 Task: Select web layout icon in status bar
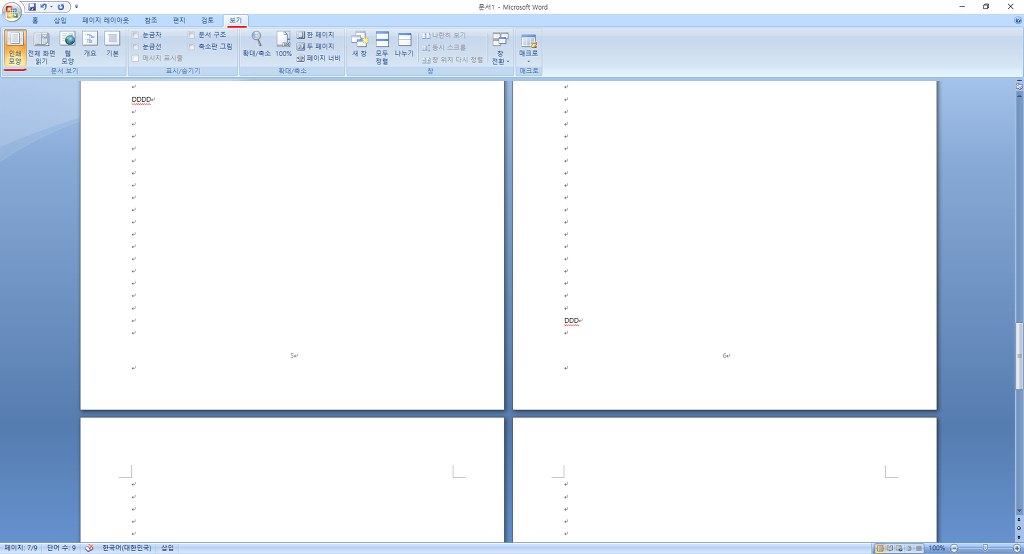click(899, 548)
